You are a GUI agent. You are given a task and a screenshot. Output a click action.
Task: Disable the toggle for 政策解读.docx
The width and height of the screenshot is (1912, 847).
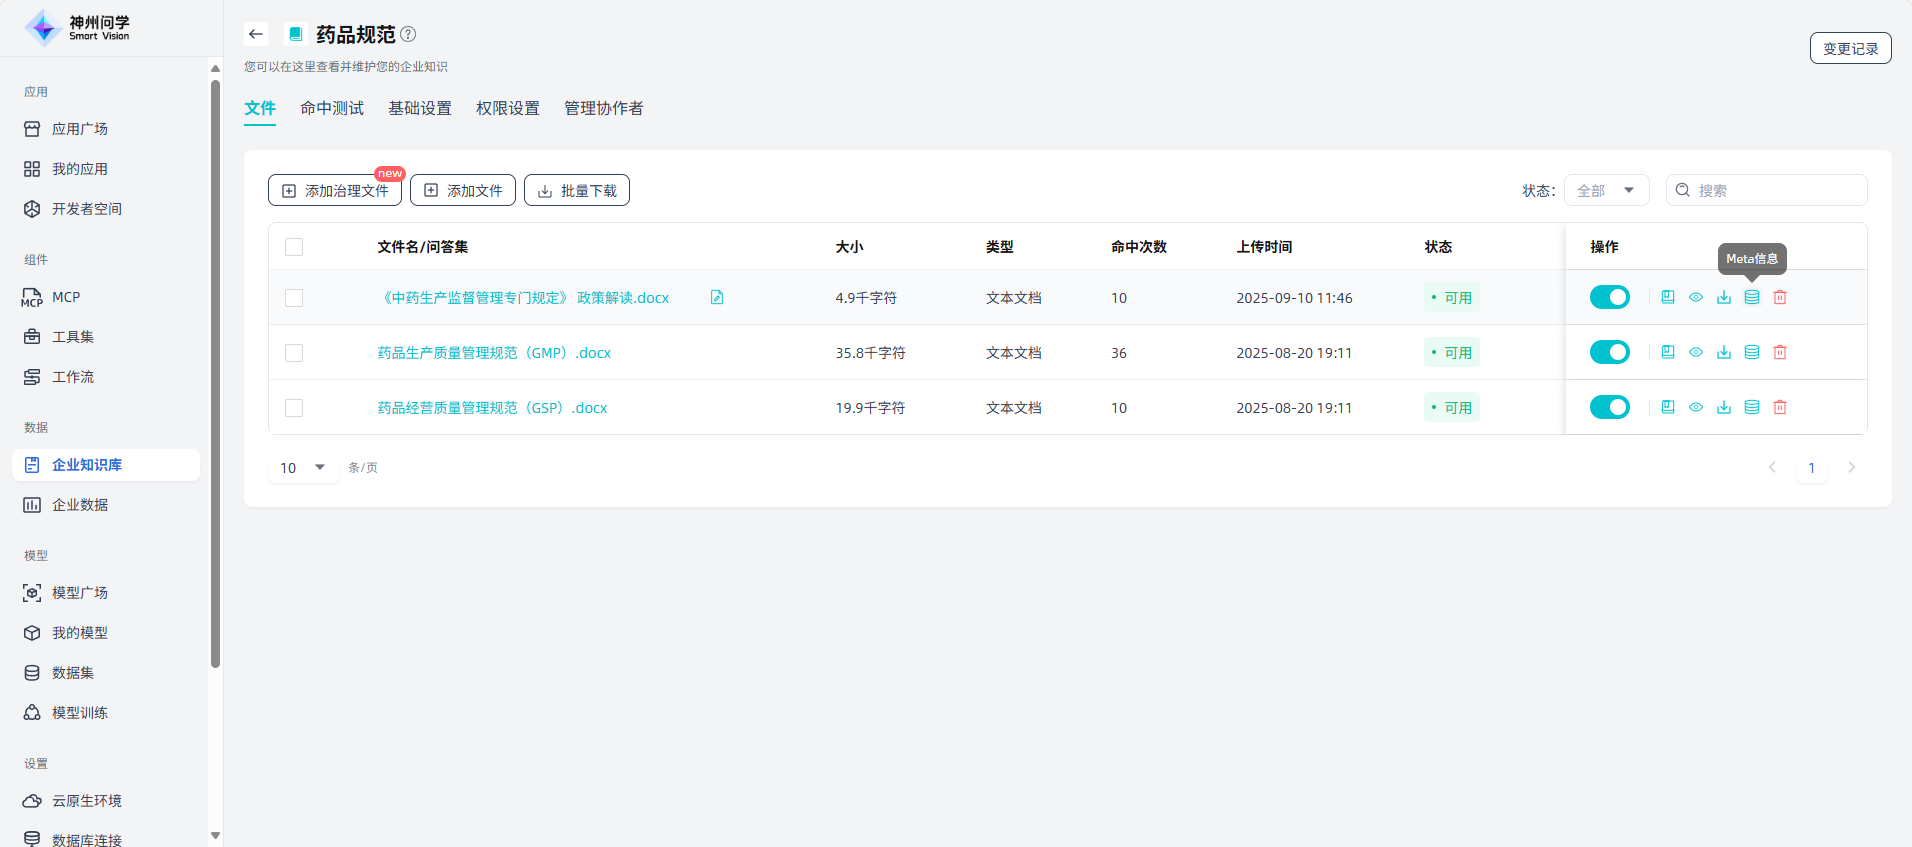click(1609, 297)
